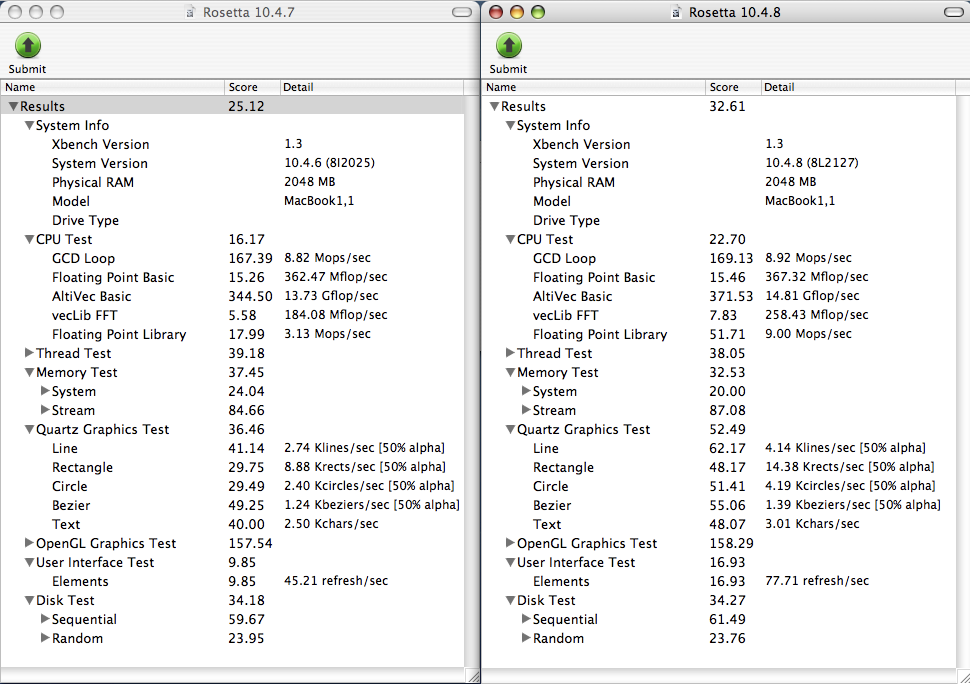
Task: Expand Stream under Memory Test in 10.4.7
Action: [x=45, y=409]
